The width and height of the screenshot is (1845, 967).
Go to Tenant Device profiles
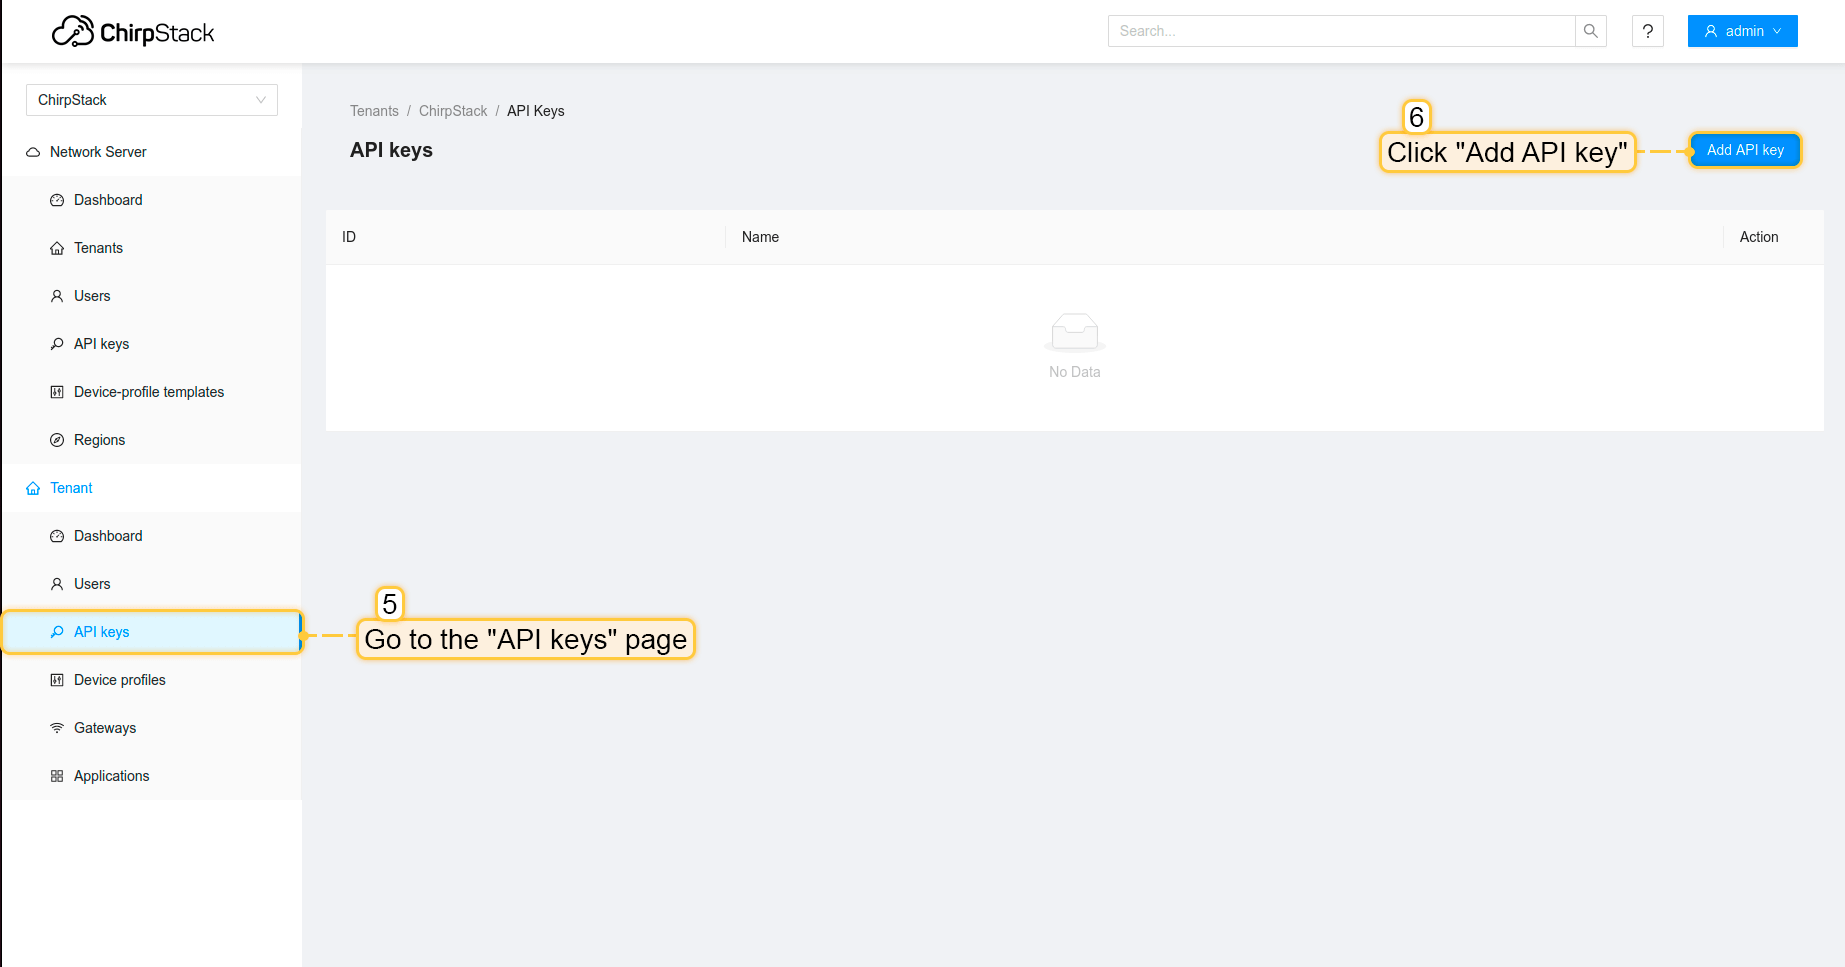pyautogui.click(x=119, y=680)
